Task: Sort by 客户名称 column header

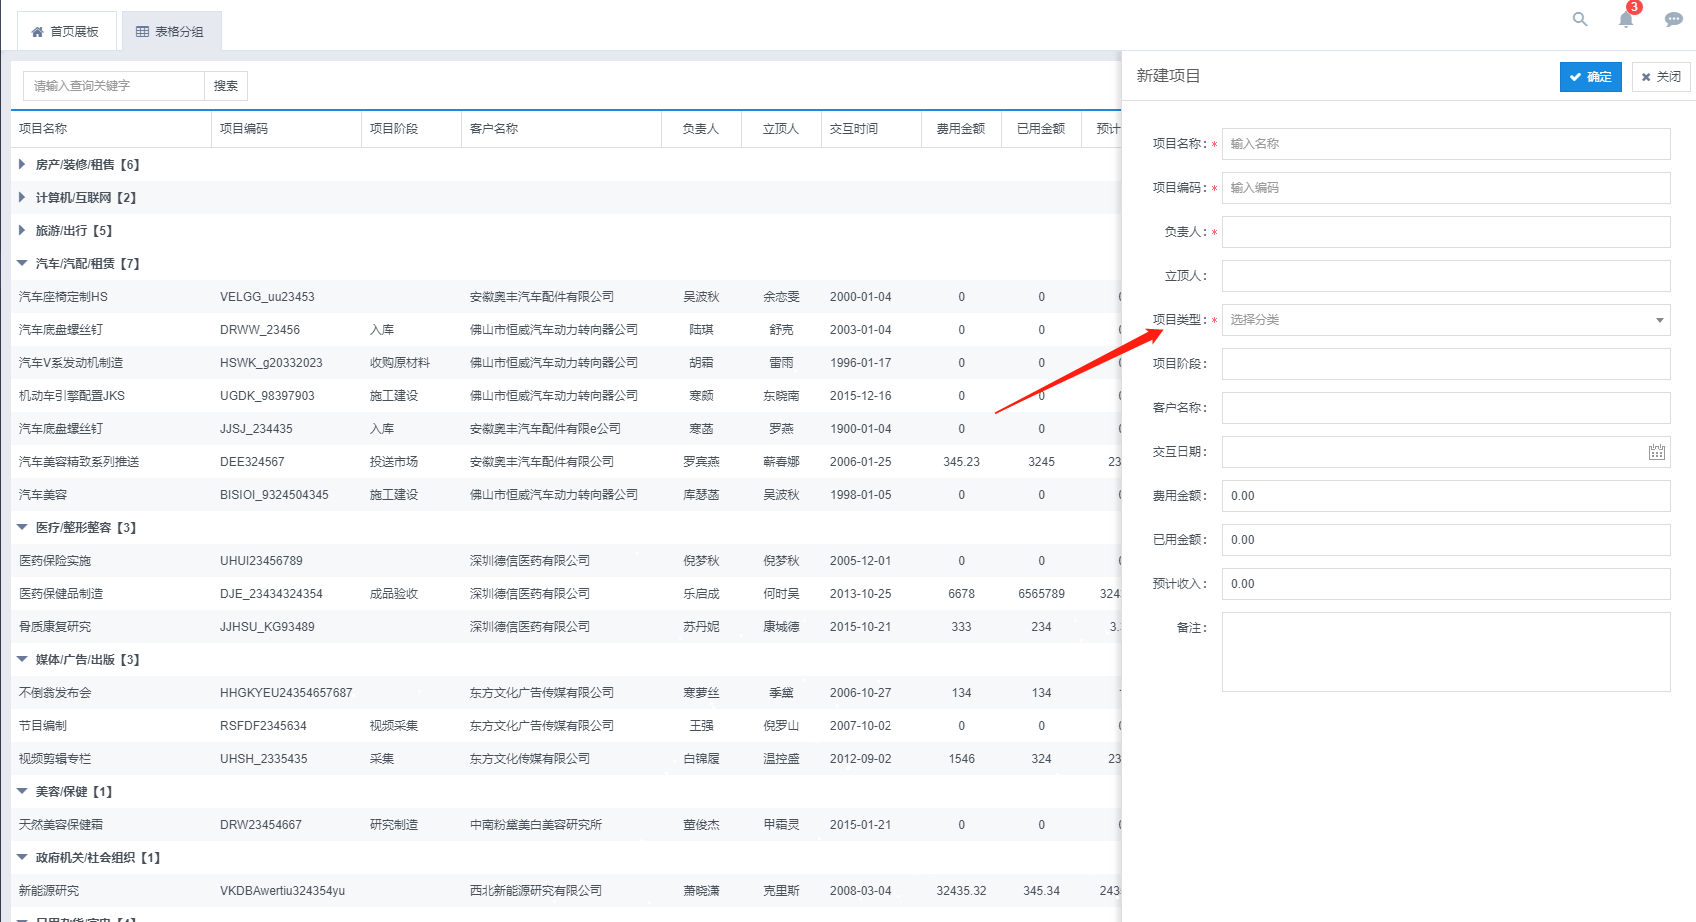Action: click(x=561, y=129)
